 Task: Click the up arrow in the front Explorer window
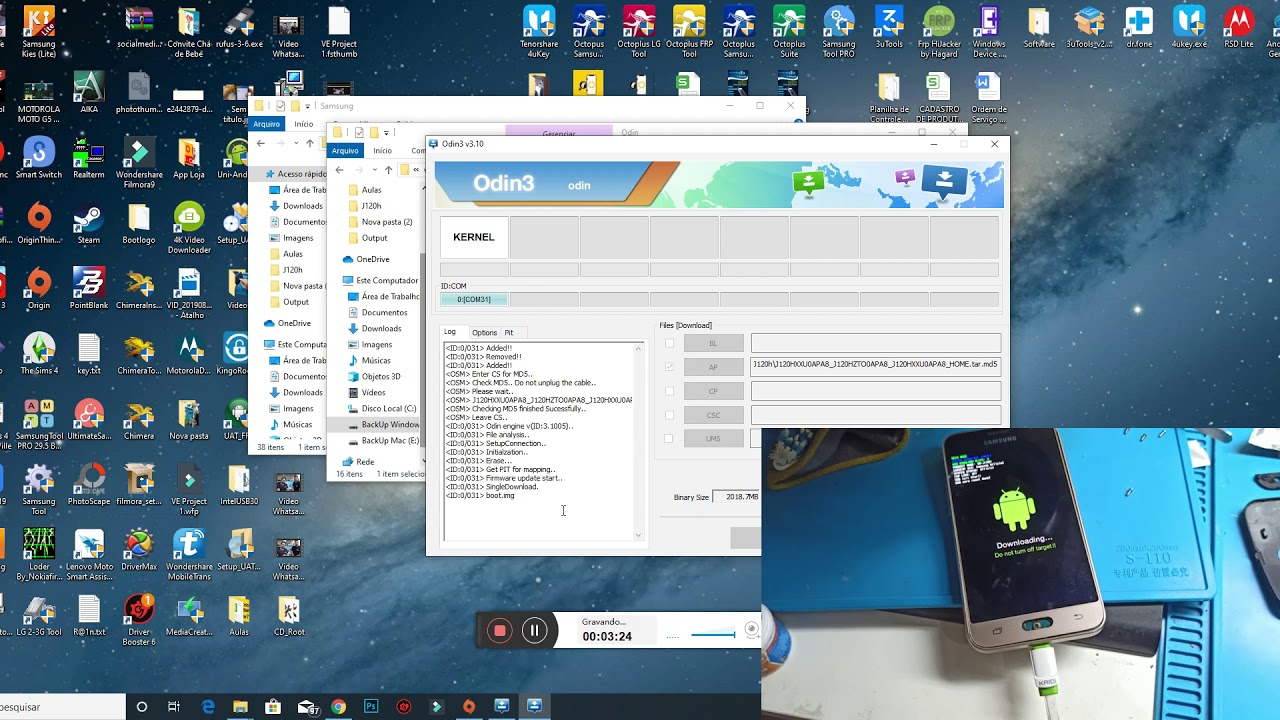tap(389, 170)
